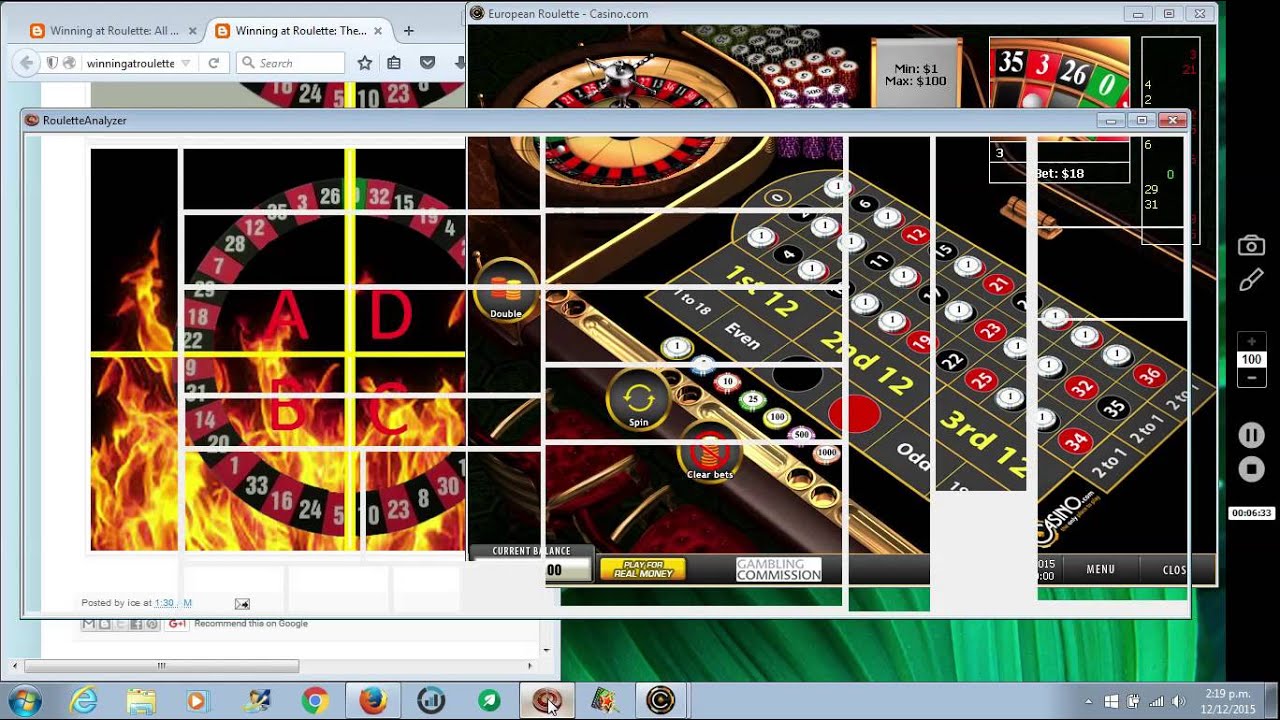Click the red number 25 on table
1280x720 pixels.
981,381
